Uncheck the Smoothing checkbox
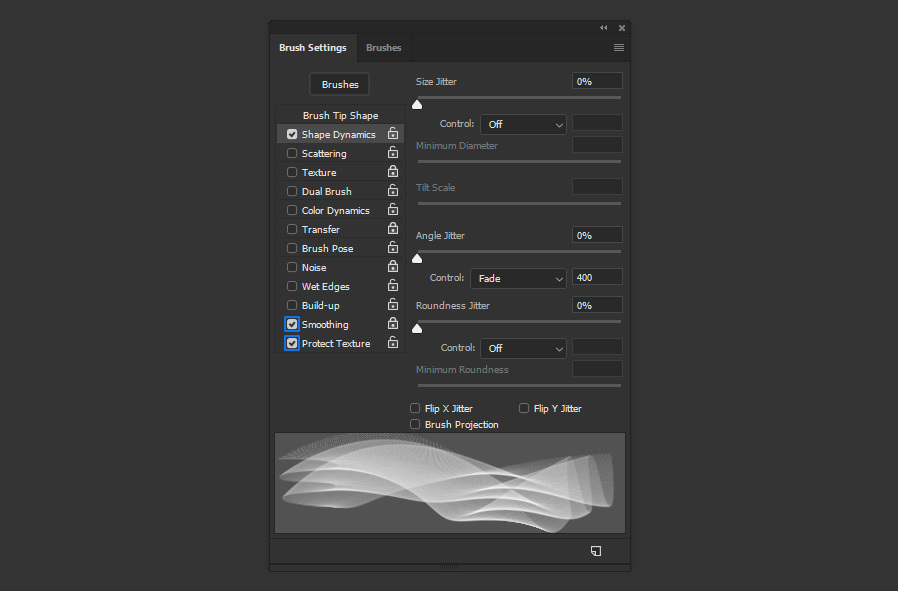 (x=292, y=324)
